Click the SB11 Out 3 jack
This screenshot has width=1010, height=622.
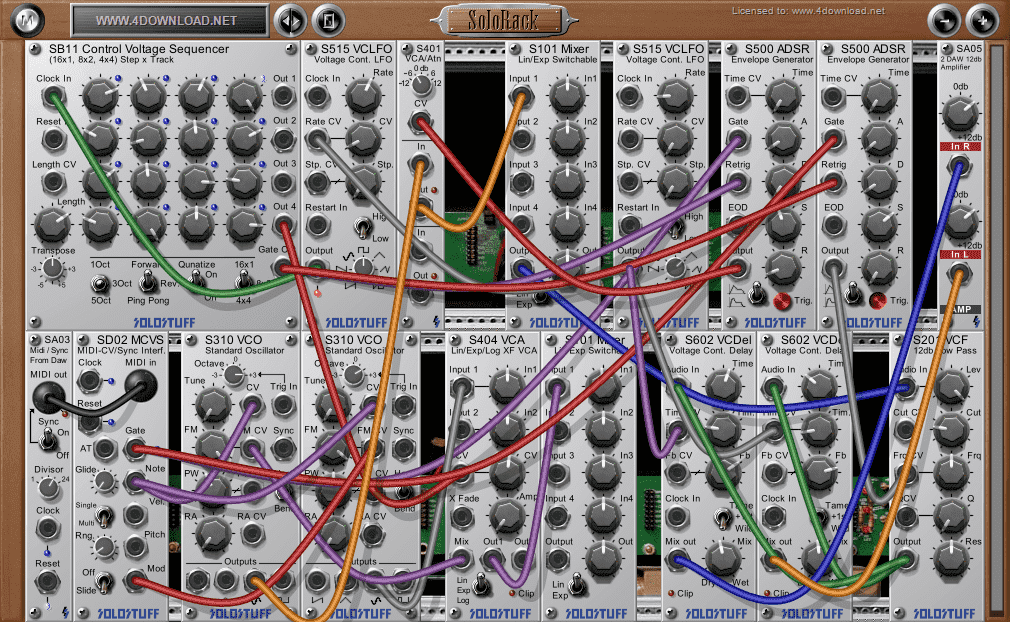(283, 182)
